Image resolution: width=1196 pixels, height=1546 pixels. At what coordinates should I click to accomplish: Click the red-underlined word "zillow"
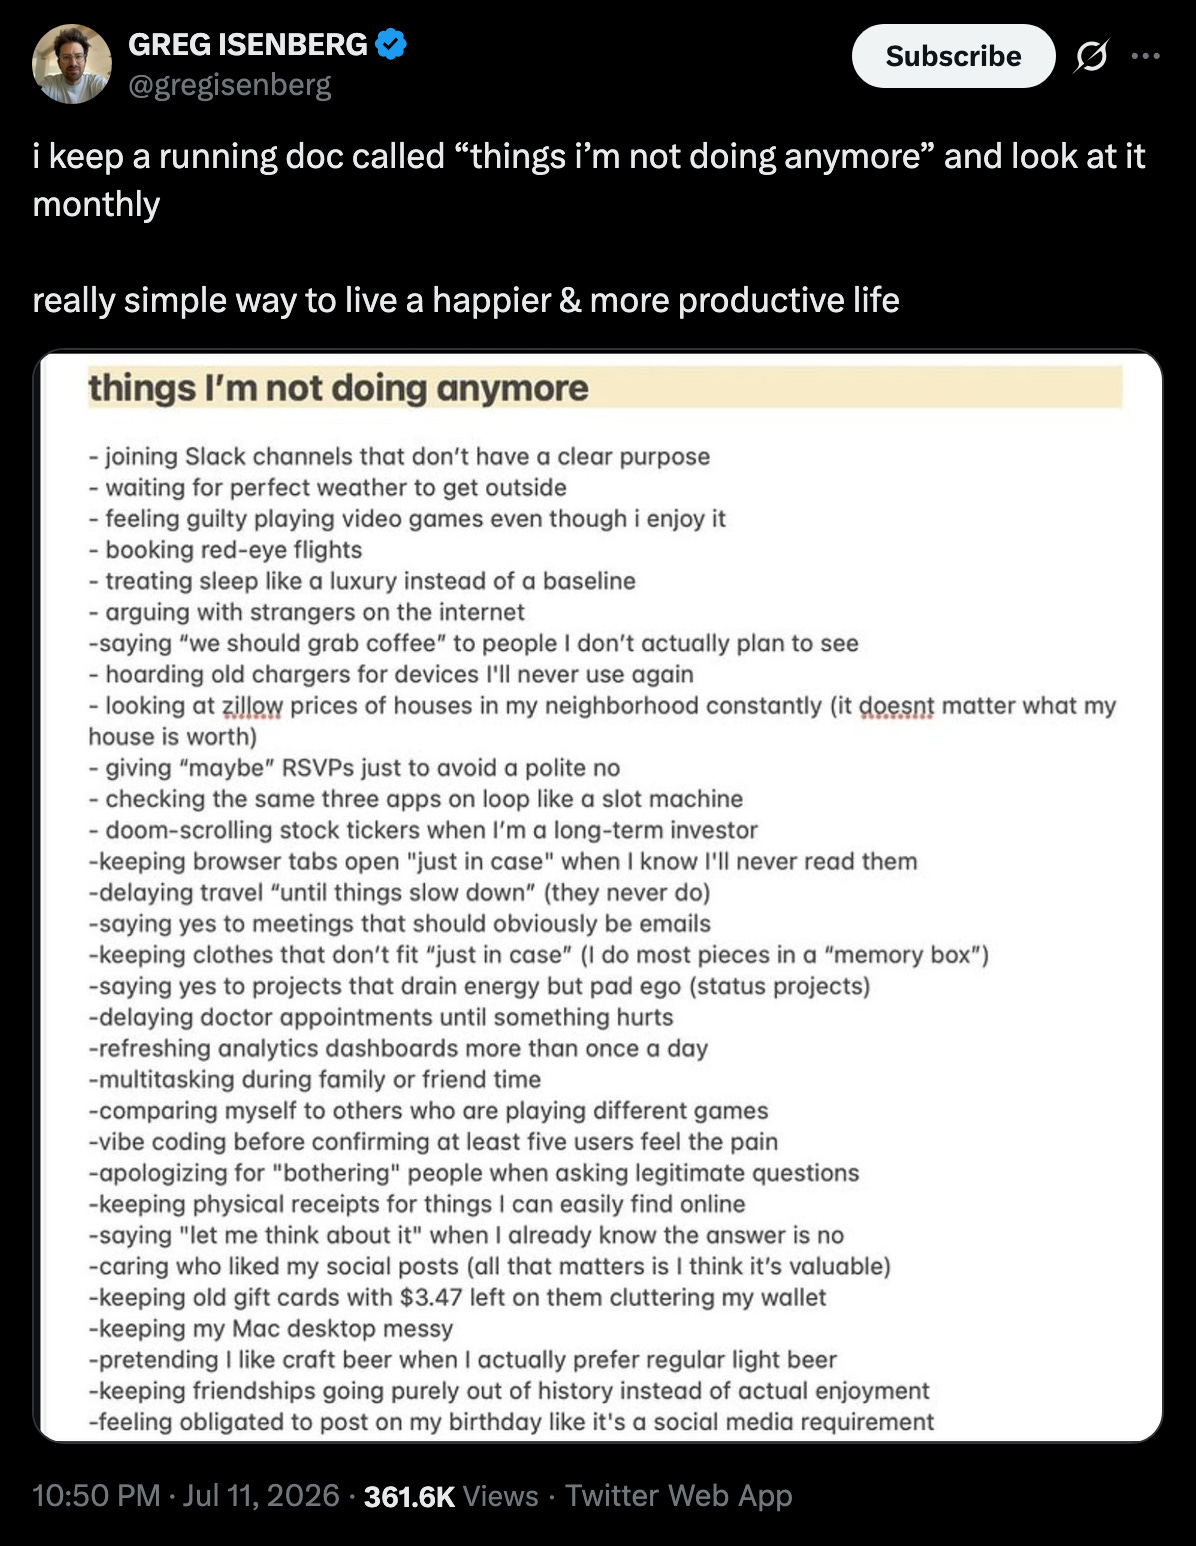click(x=252, y=706)
